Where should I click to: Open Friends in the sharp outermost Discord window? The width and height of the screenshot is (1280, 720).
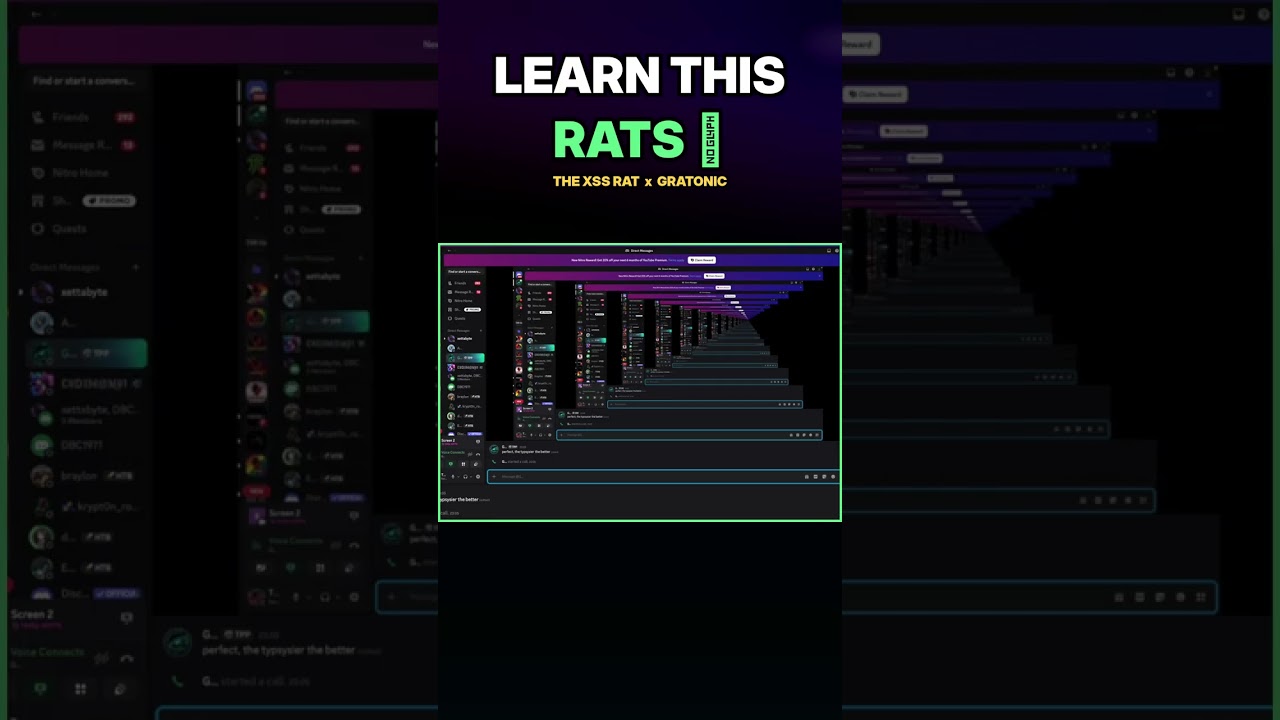tap(463, 283)
